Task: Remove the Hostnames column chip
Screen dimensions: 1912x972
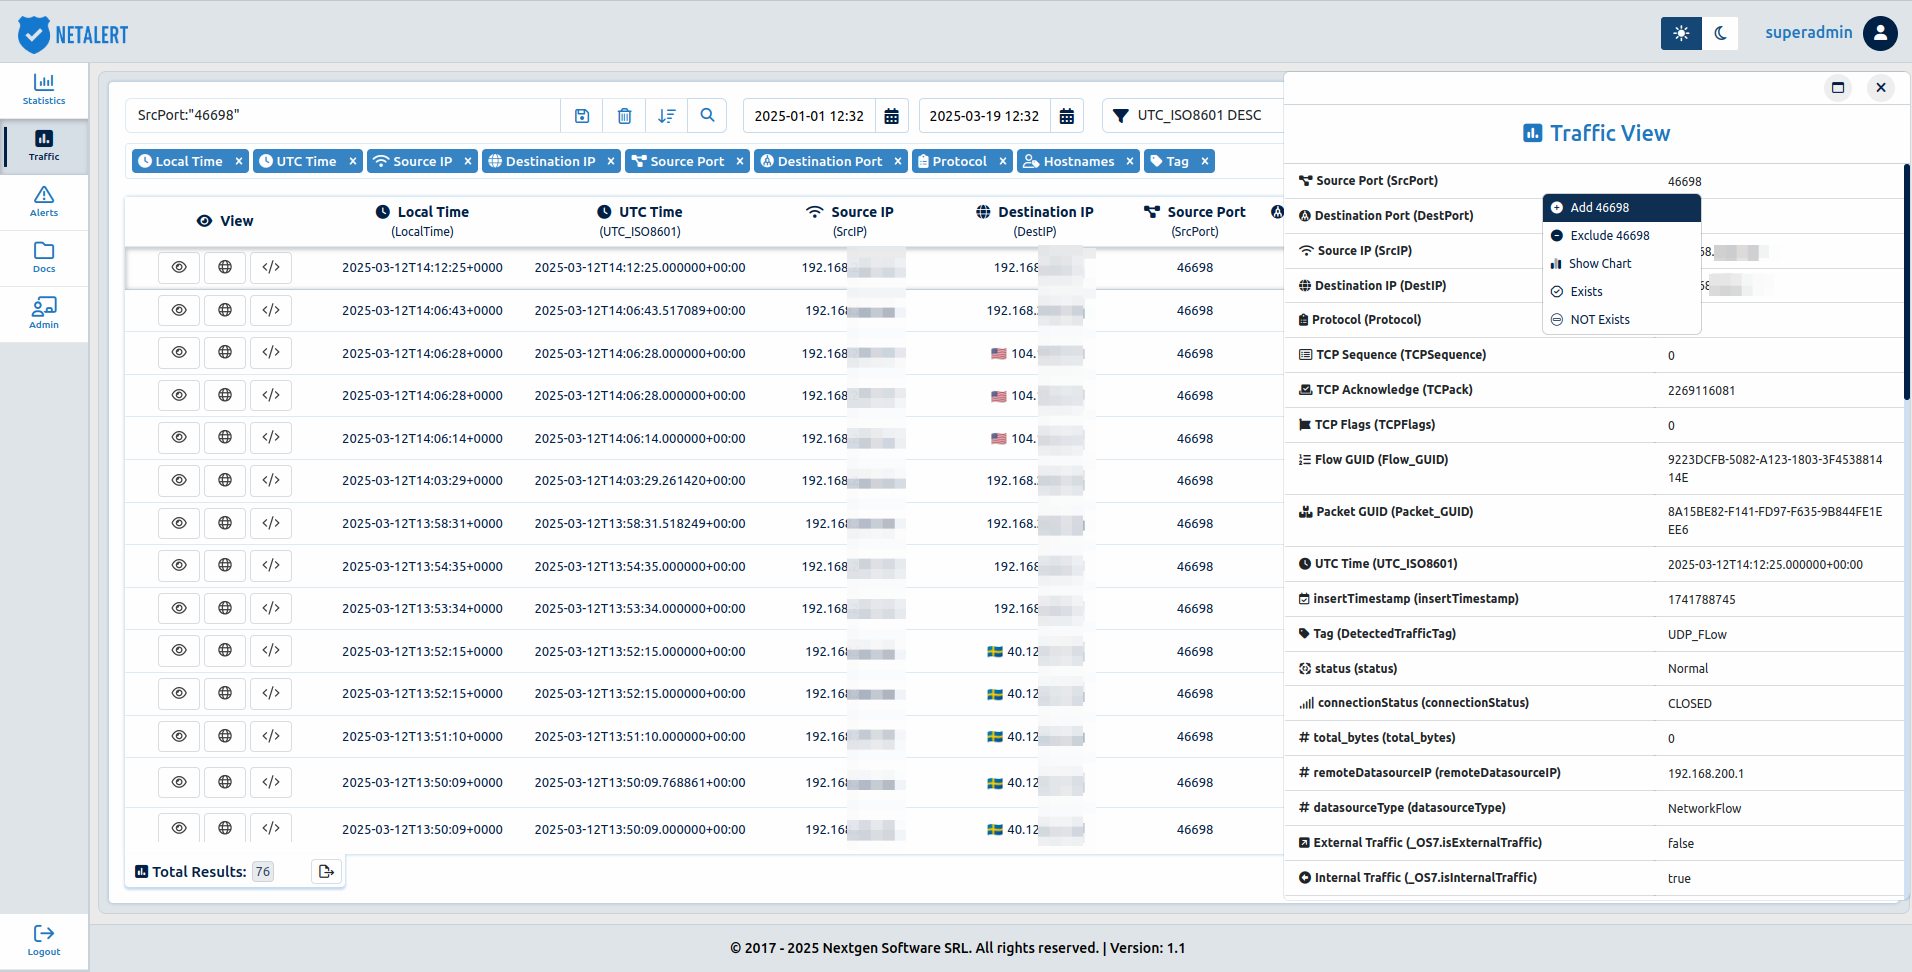Action: (1129, 161)
